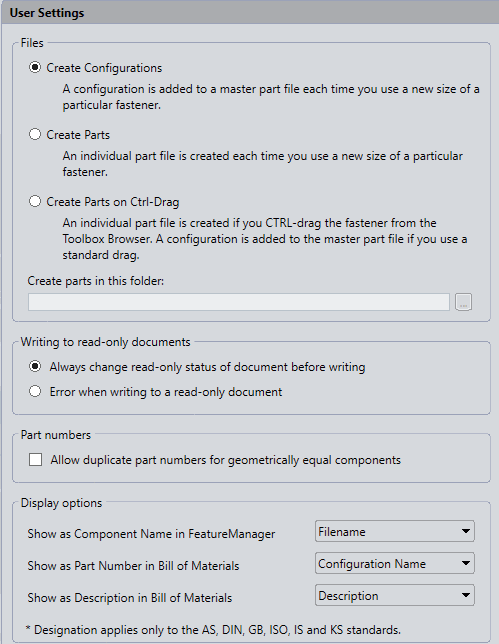The image size is (499, 644).
Task: Enable Allow duplicate part numbers checkbox
Action: coord(35,460)
